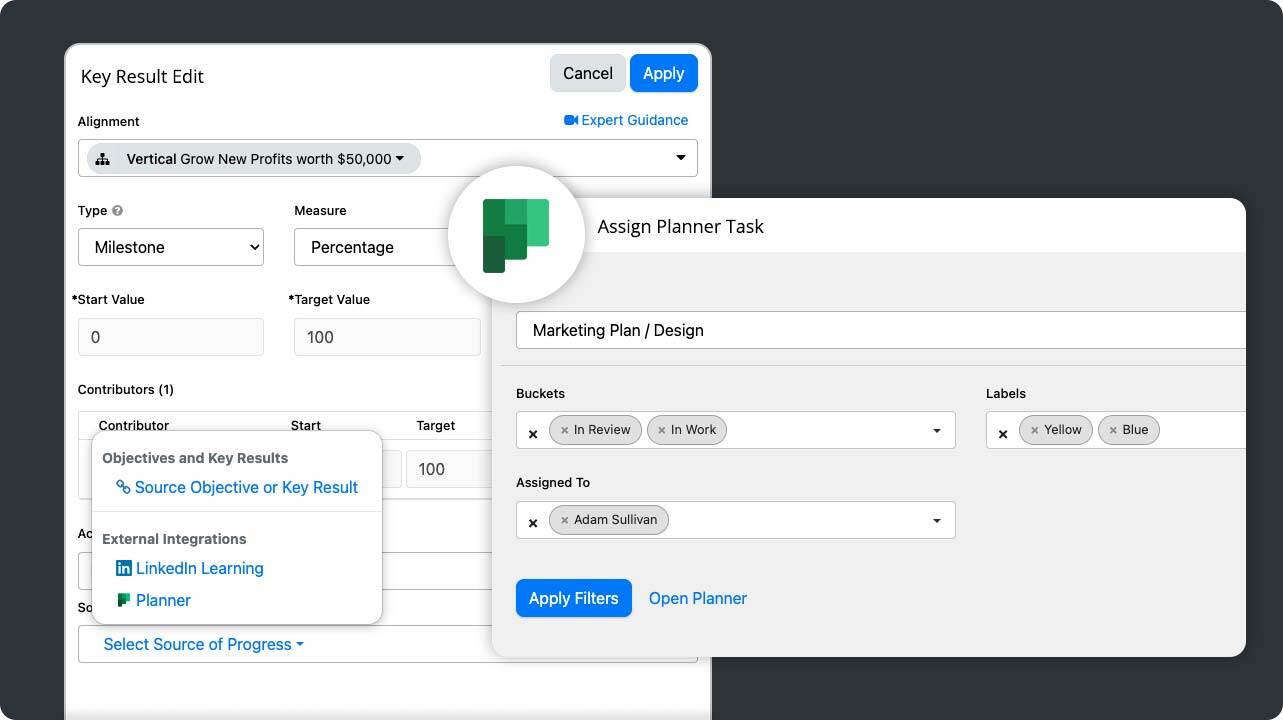Remove the In Review bucket tag
Image resolution: width=1283 pixels, height=720 pixels.
pyautogui.click(x=565, y=430)
